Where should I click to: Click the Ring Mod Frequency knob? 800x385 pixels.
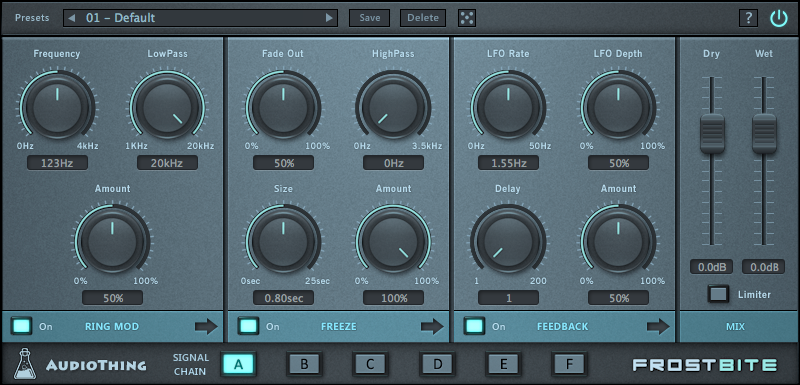coord(58,107)
